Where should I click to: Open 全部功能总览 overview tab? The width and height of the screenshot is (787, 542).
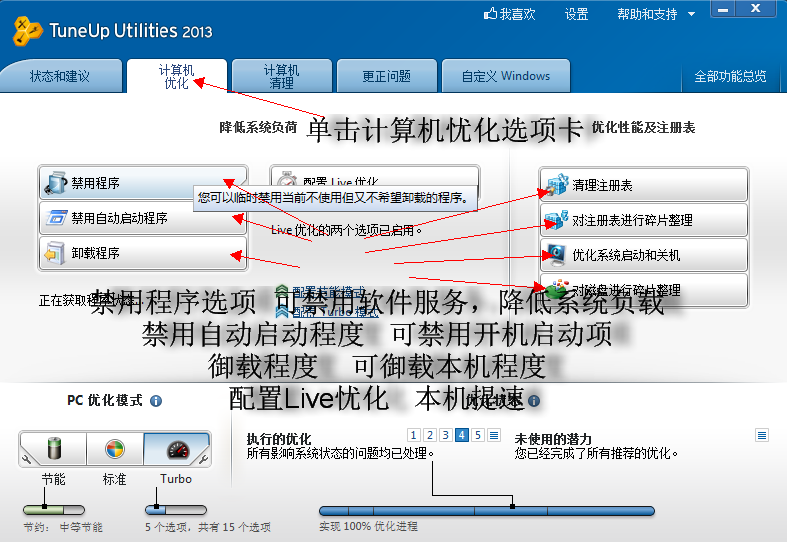click(730, 76)
